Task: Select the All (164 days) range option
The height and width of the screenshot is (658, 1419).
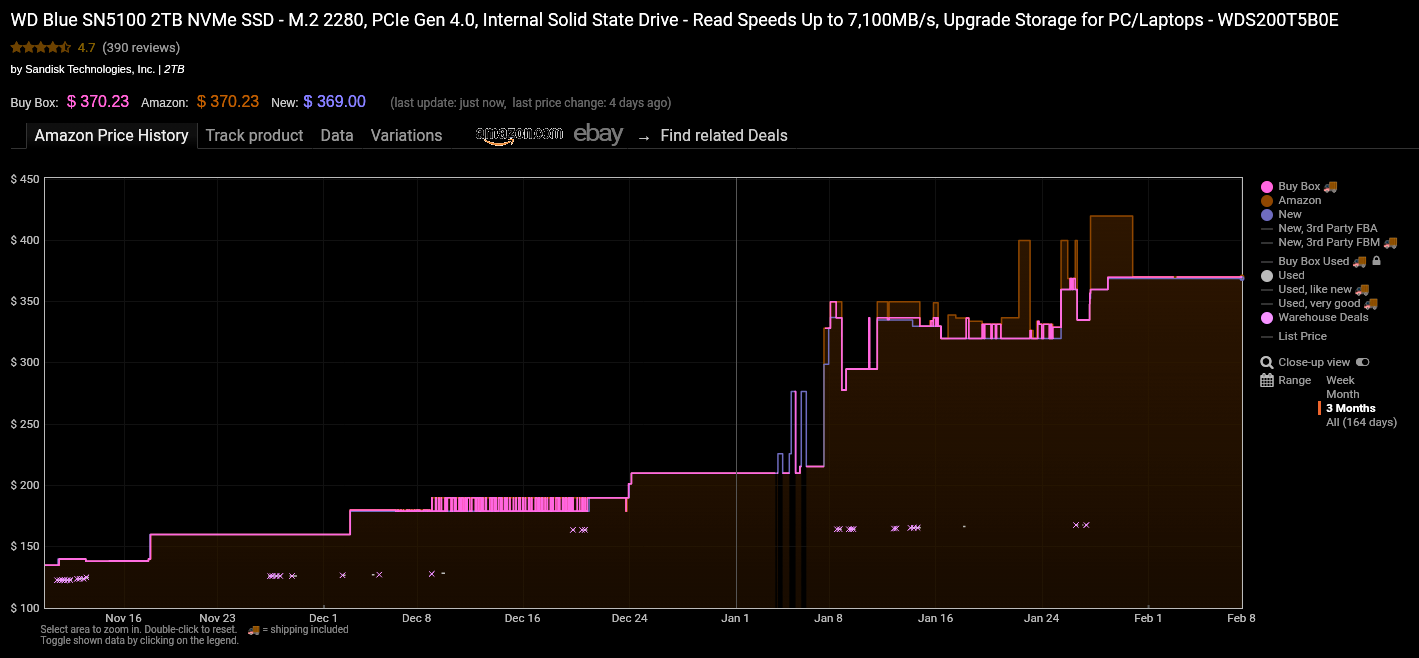Action: coord(1361,422)
